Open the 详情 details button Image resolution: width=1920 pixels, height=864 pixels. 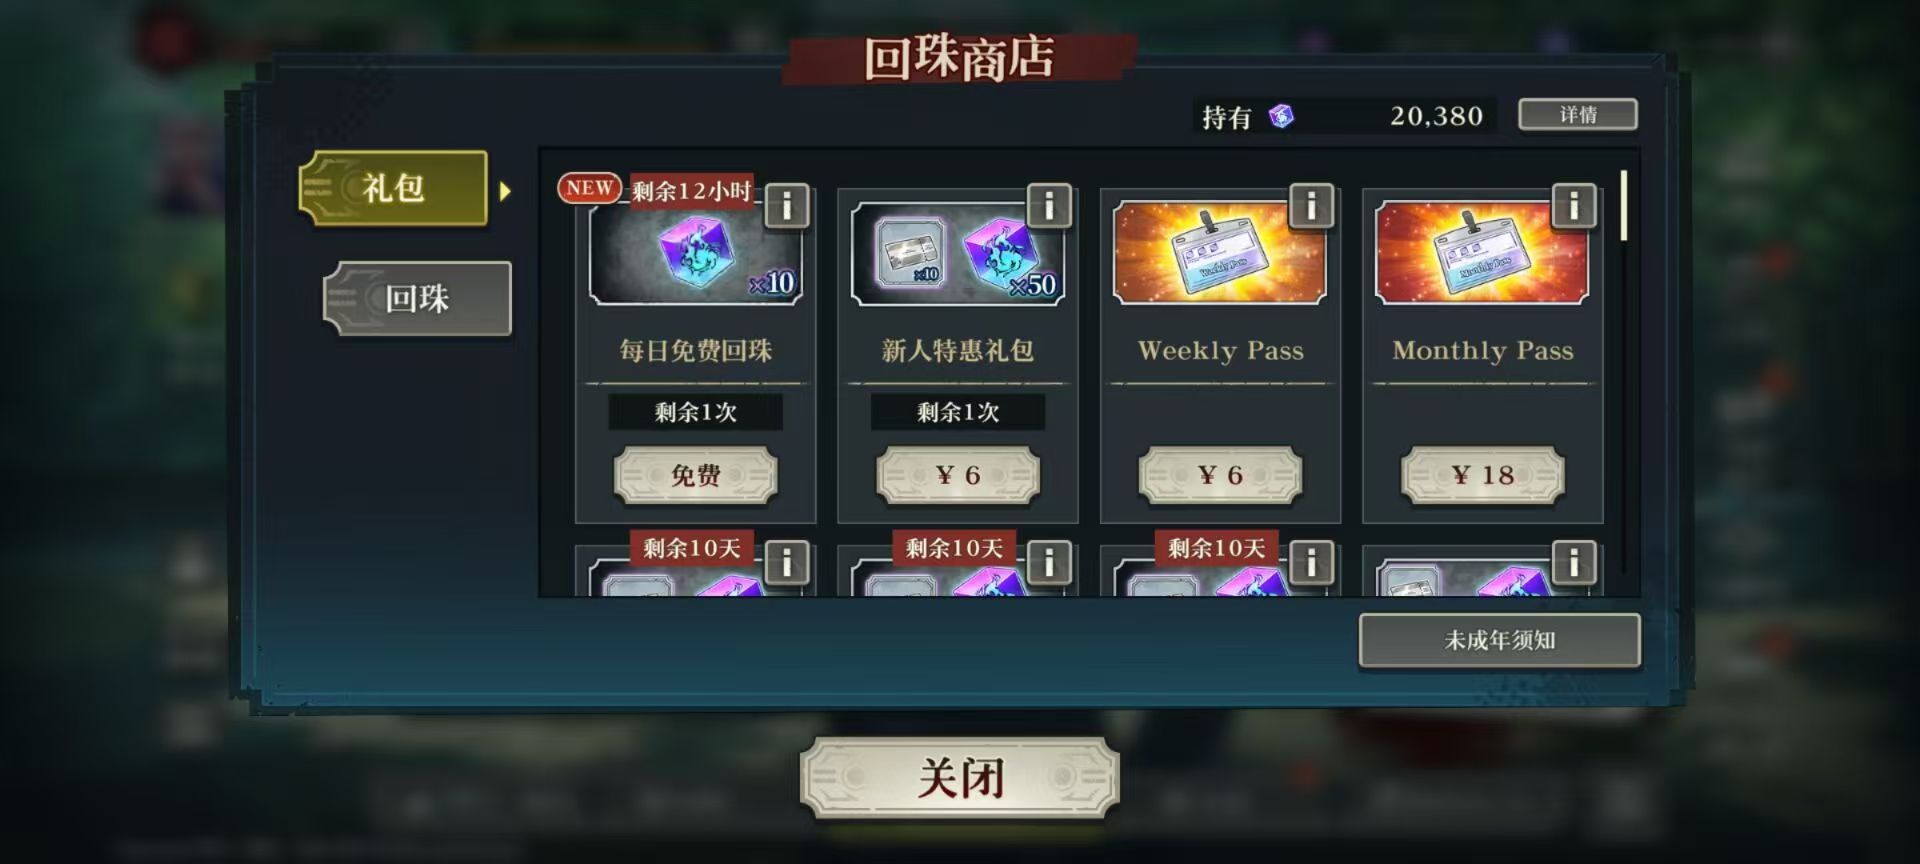[x=1578, y=115]
